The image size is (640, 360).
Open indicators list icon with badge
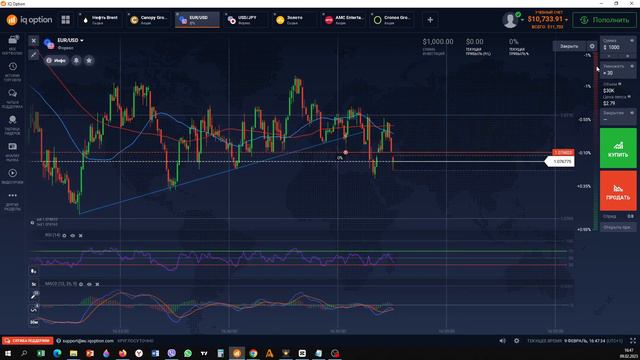tap(34, 309)
